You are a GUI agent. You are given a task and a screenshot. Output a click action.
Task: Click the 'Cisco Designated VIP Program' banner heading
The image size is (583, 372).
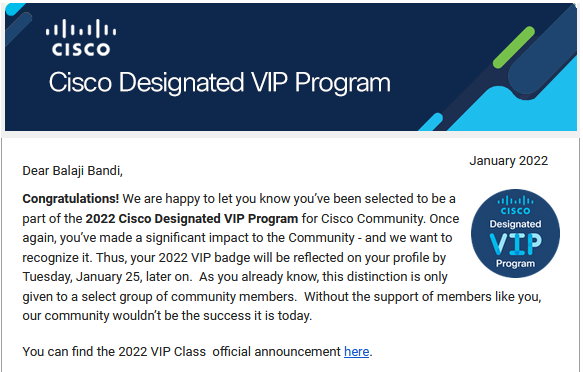[220, 83]
